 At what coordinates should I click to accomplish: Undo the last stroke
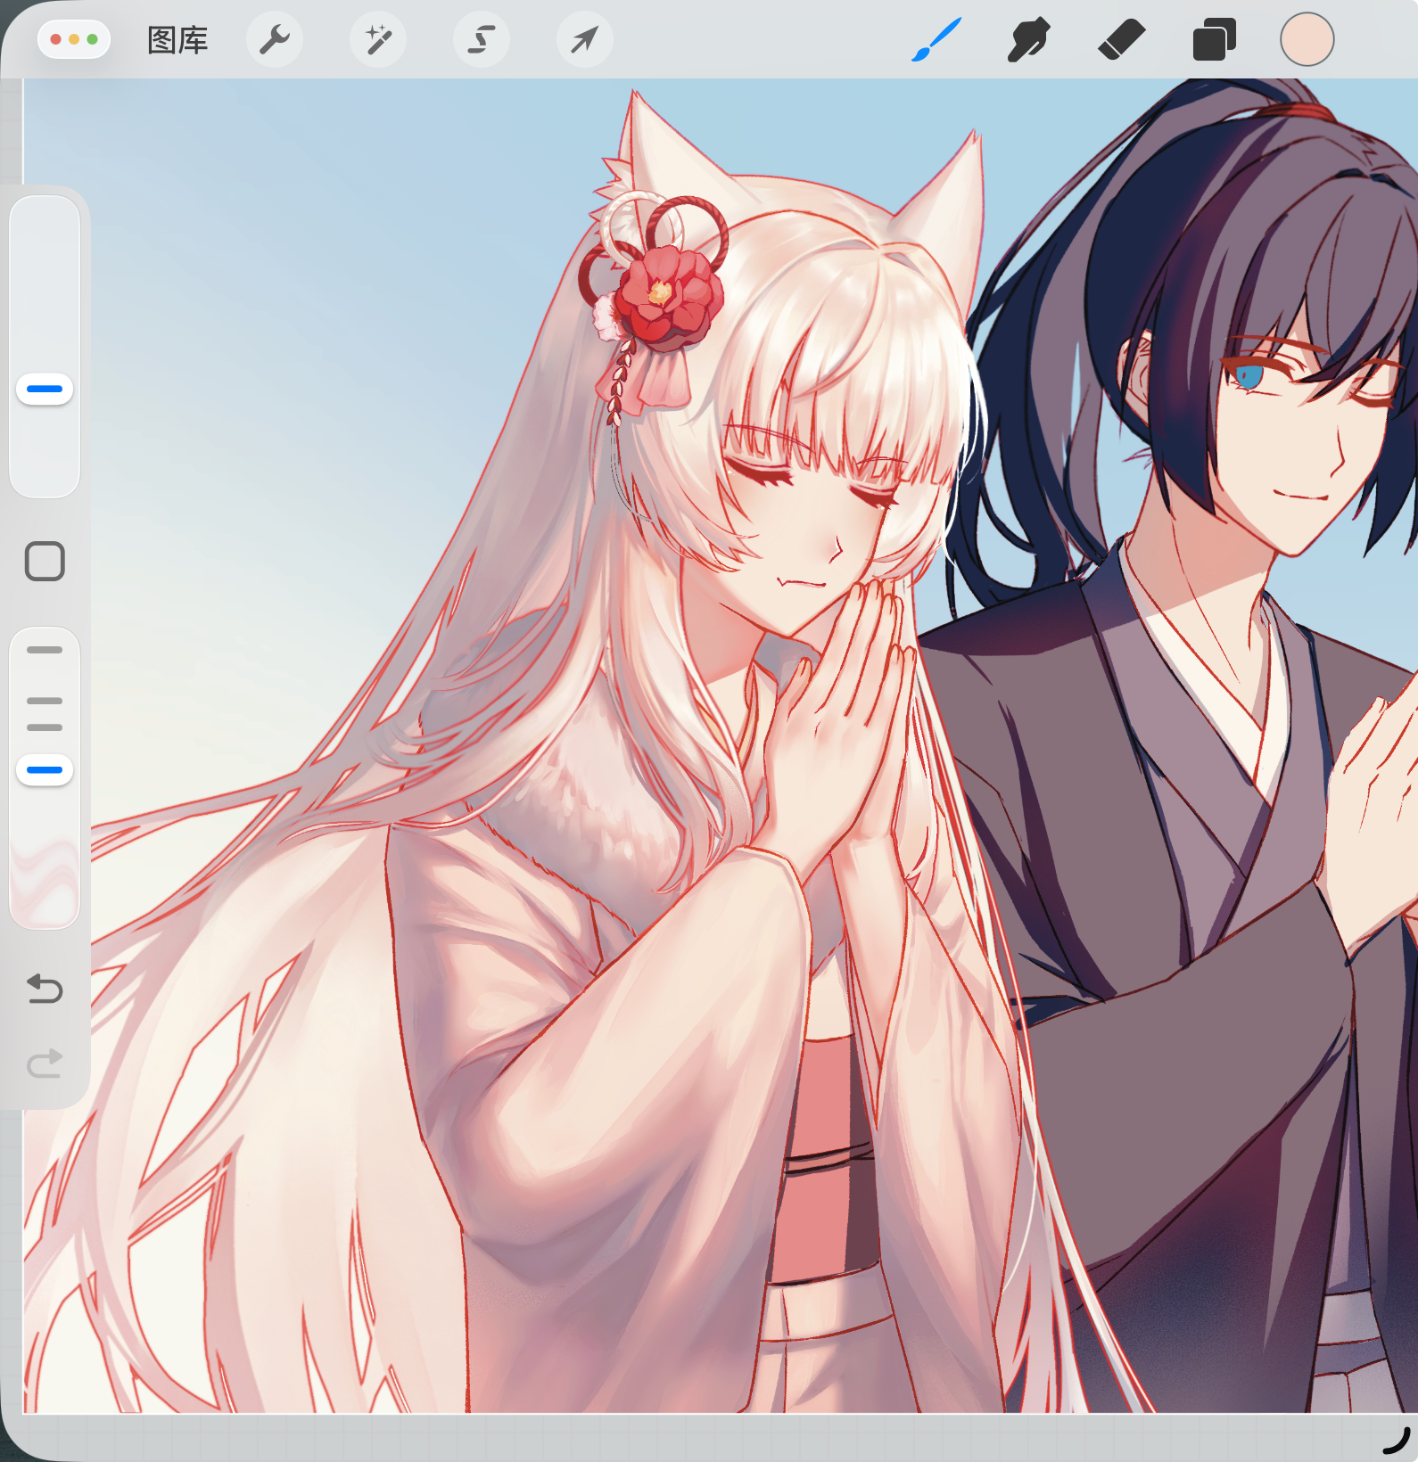coord(45,989)
